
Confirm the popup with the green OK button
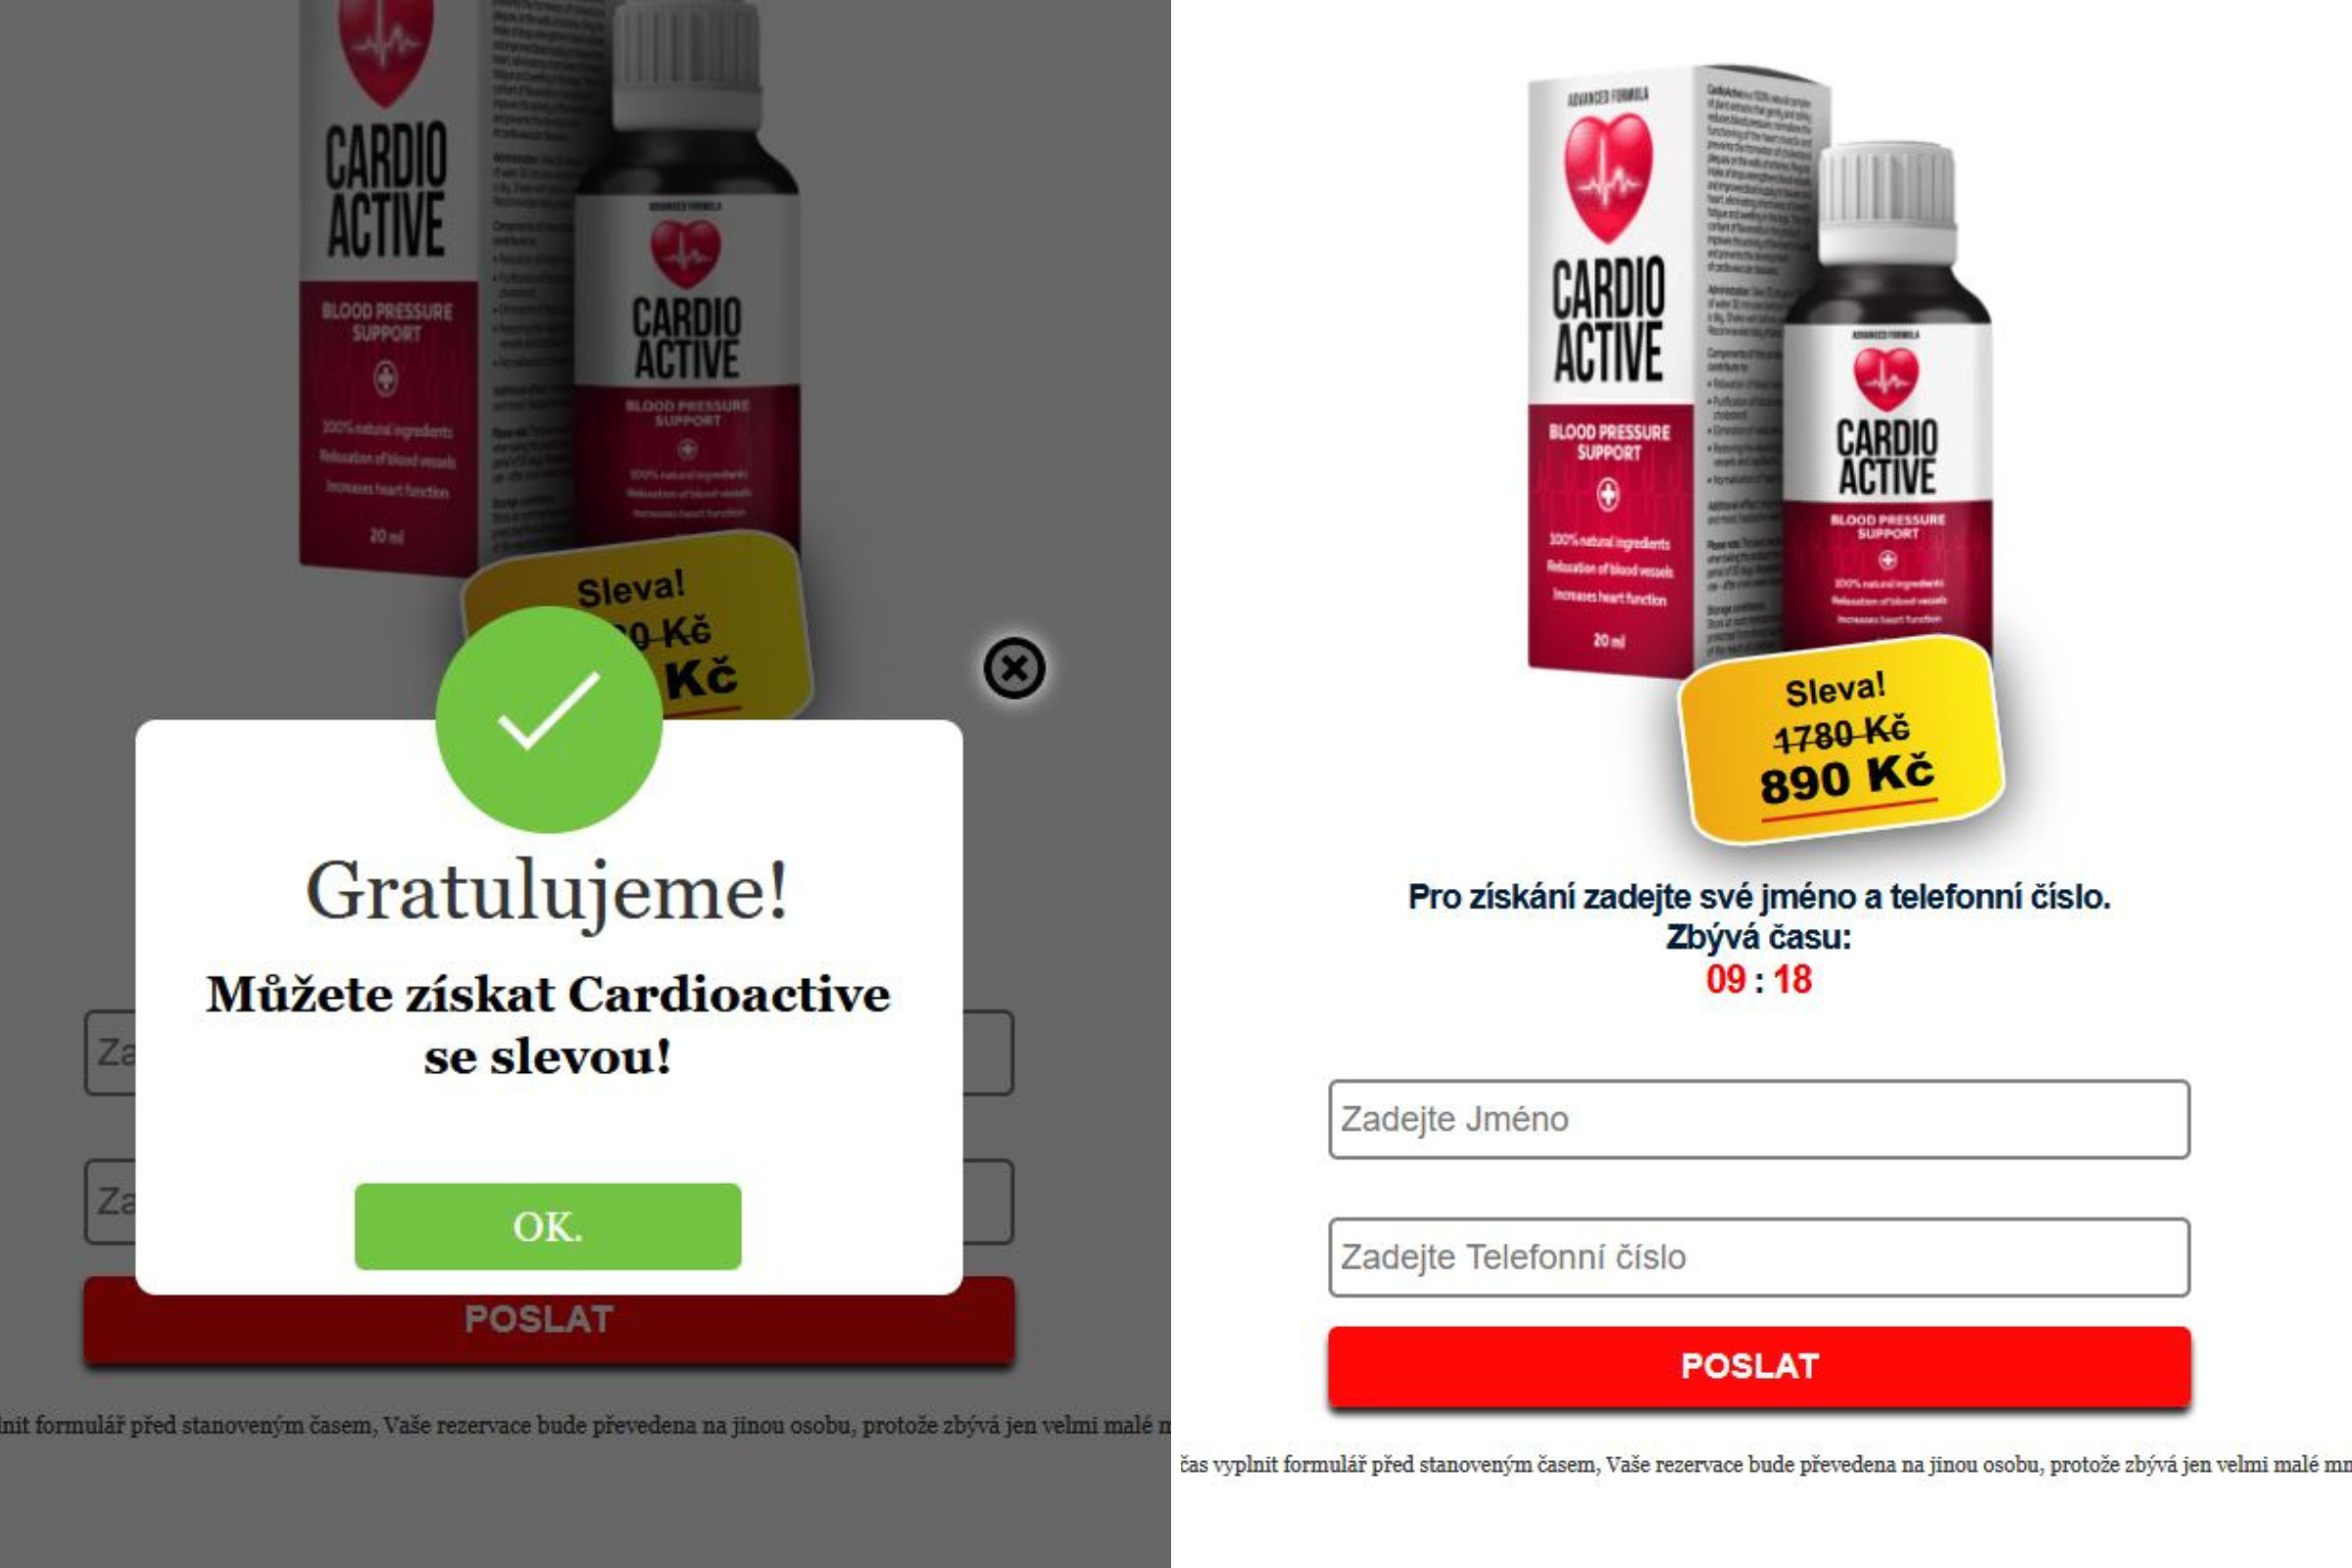click(x=548, y=1226)
